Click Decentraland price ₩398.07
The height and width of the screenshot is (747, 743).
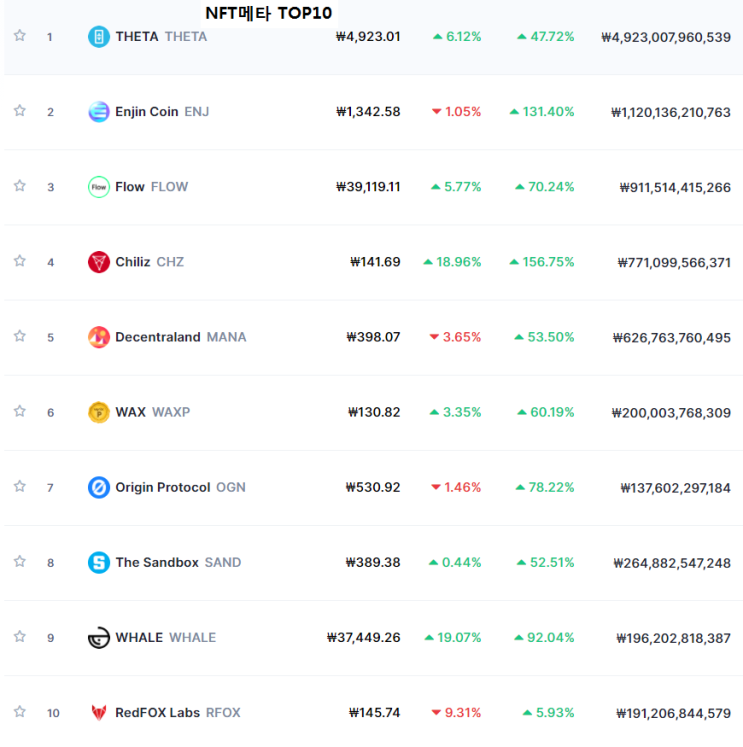coord(373,337)
